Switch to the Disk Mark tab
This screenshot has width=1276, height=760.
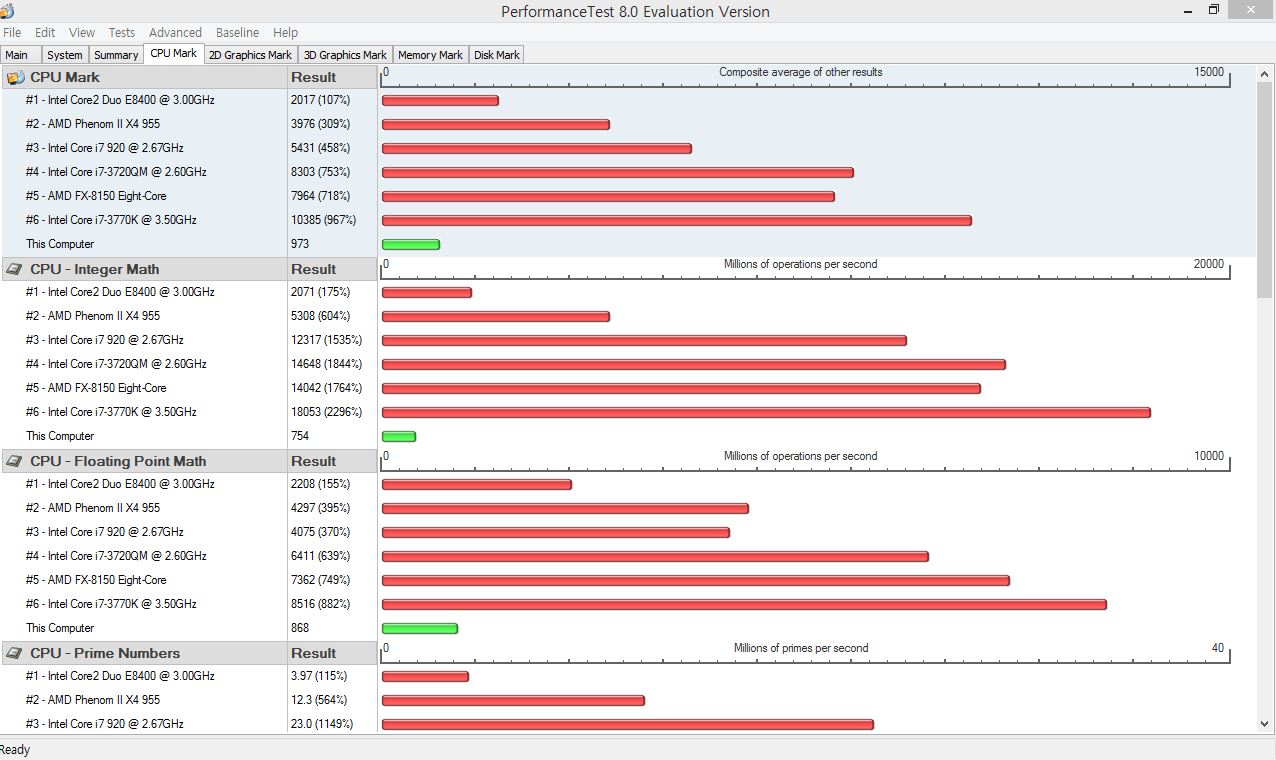pos(497,55)
